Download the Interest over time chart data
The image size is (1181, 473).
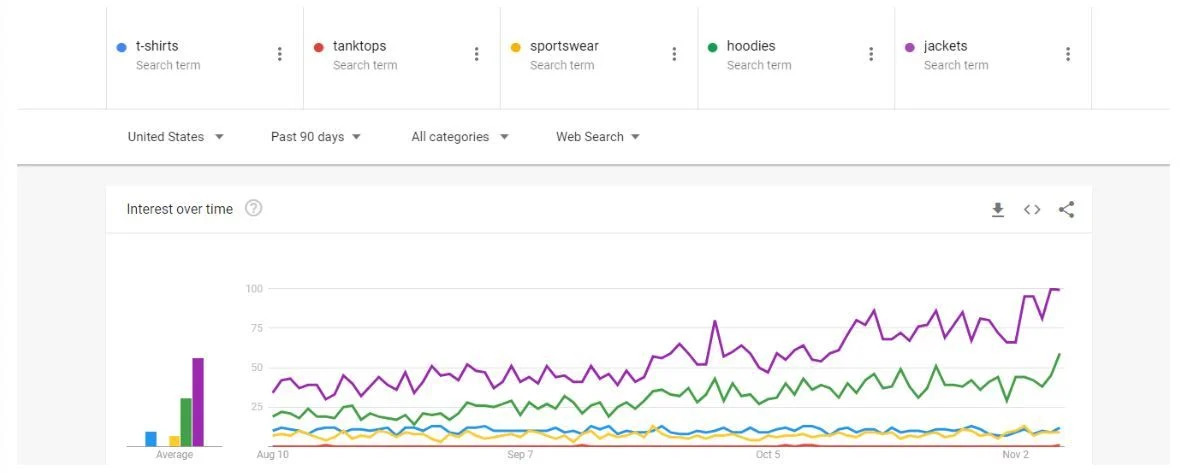(x=998, y=209)
